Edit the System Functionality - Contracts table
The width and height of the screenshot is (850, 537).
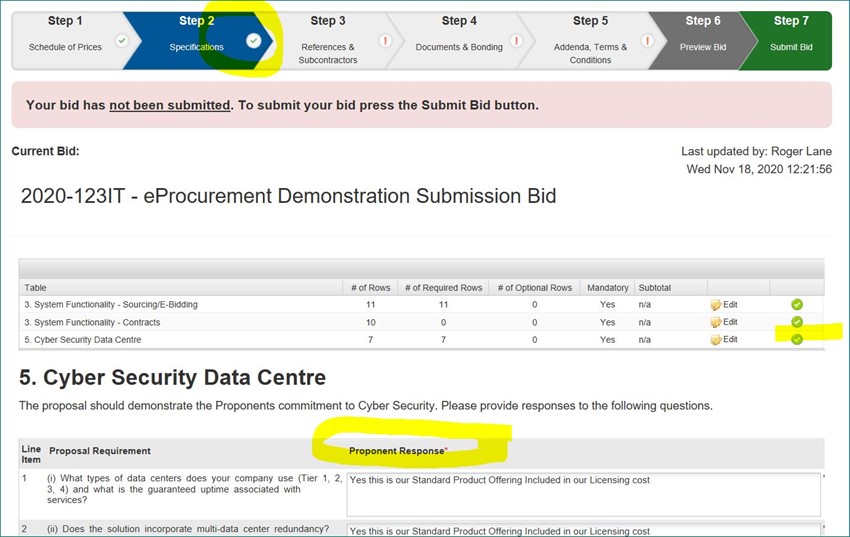point(724,322)
